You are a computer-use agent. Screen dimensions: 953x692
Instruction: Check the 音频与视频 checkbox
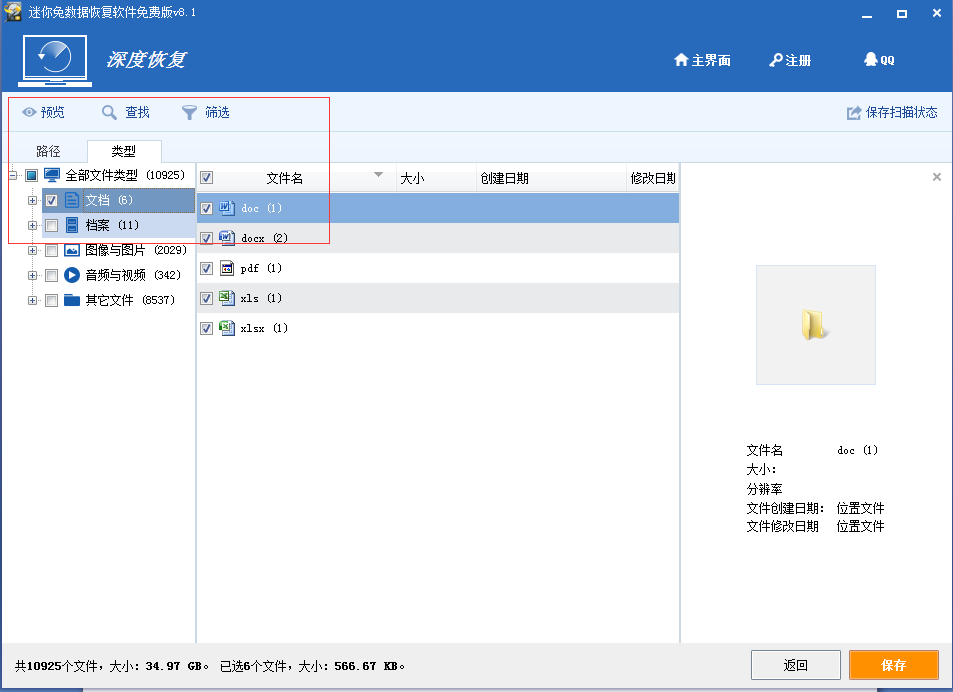(x=52, y=275)
